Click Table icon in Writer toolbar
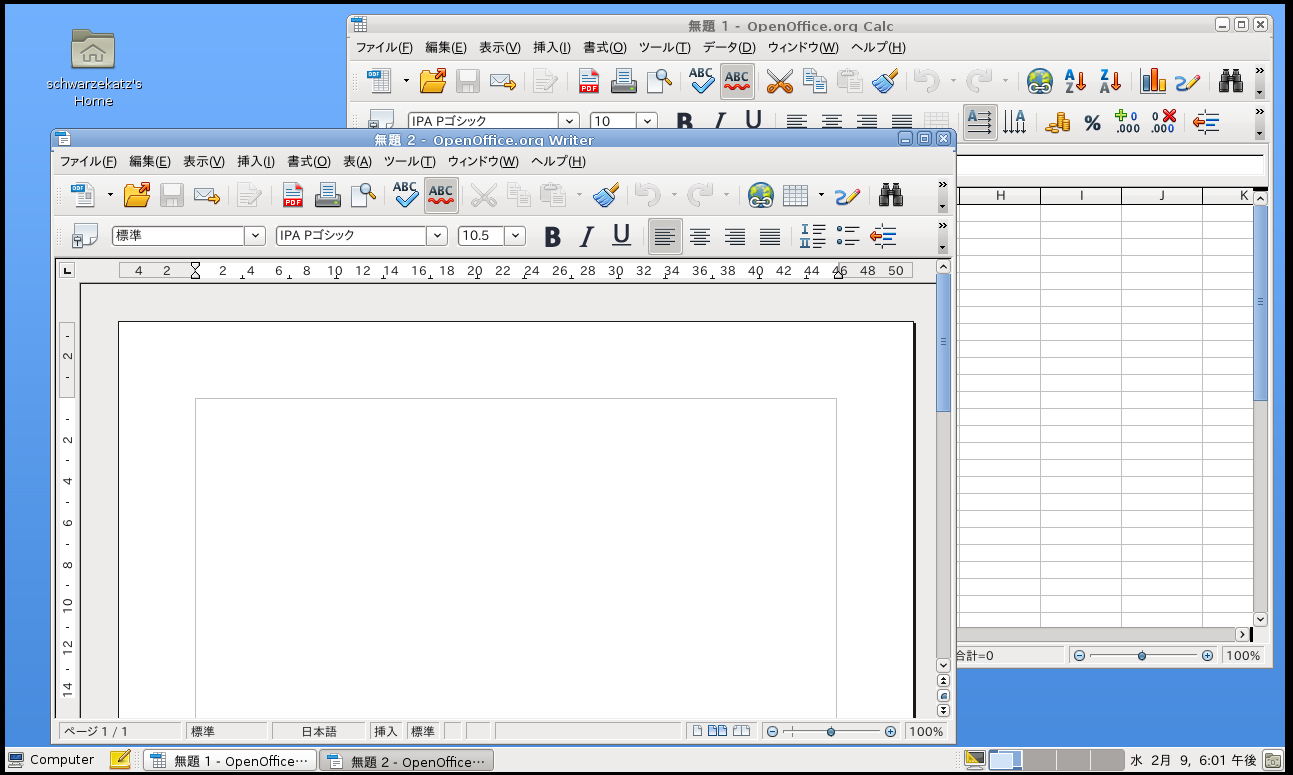The height and width of the screenshot is (775, 1293). [x=795, y=194]
